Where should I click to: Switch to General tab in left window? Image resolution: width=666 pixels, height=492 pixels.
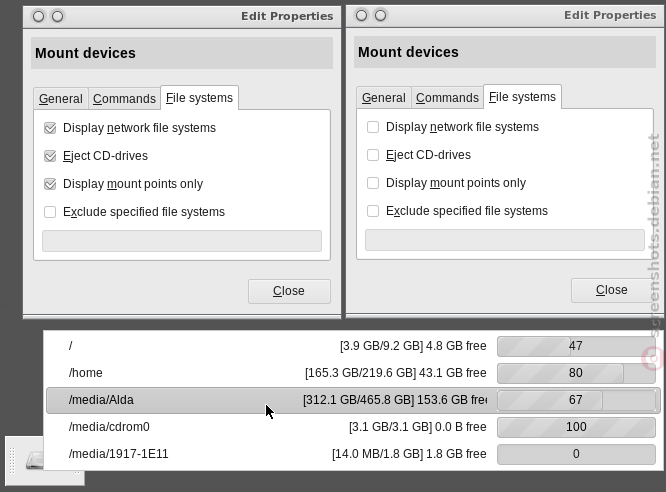tap(61, 99)
